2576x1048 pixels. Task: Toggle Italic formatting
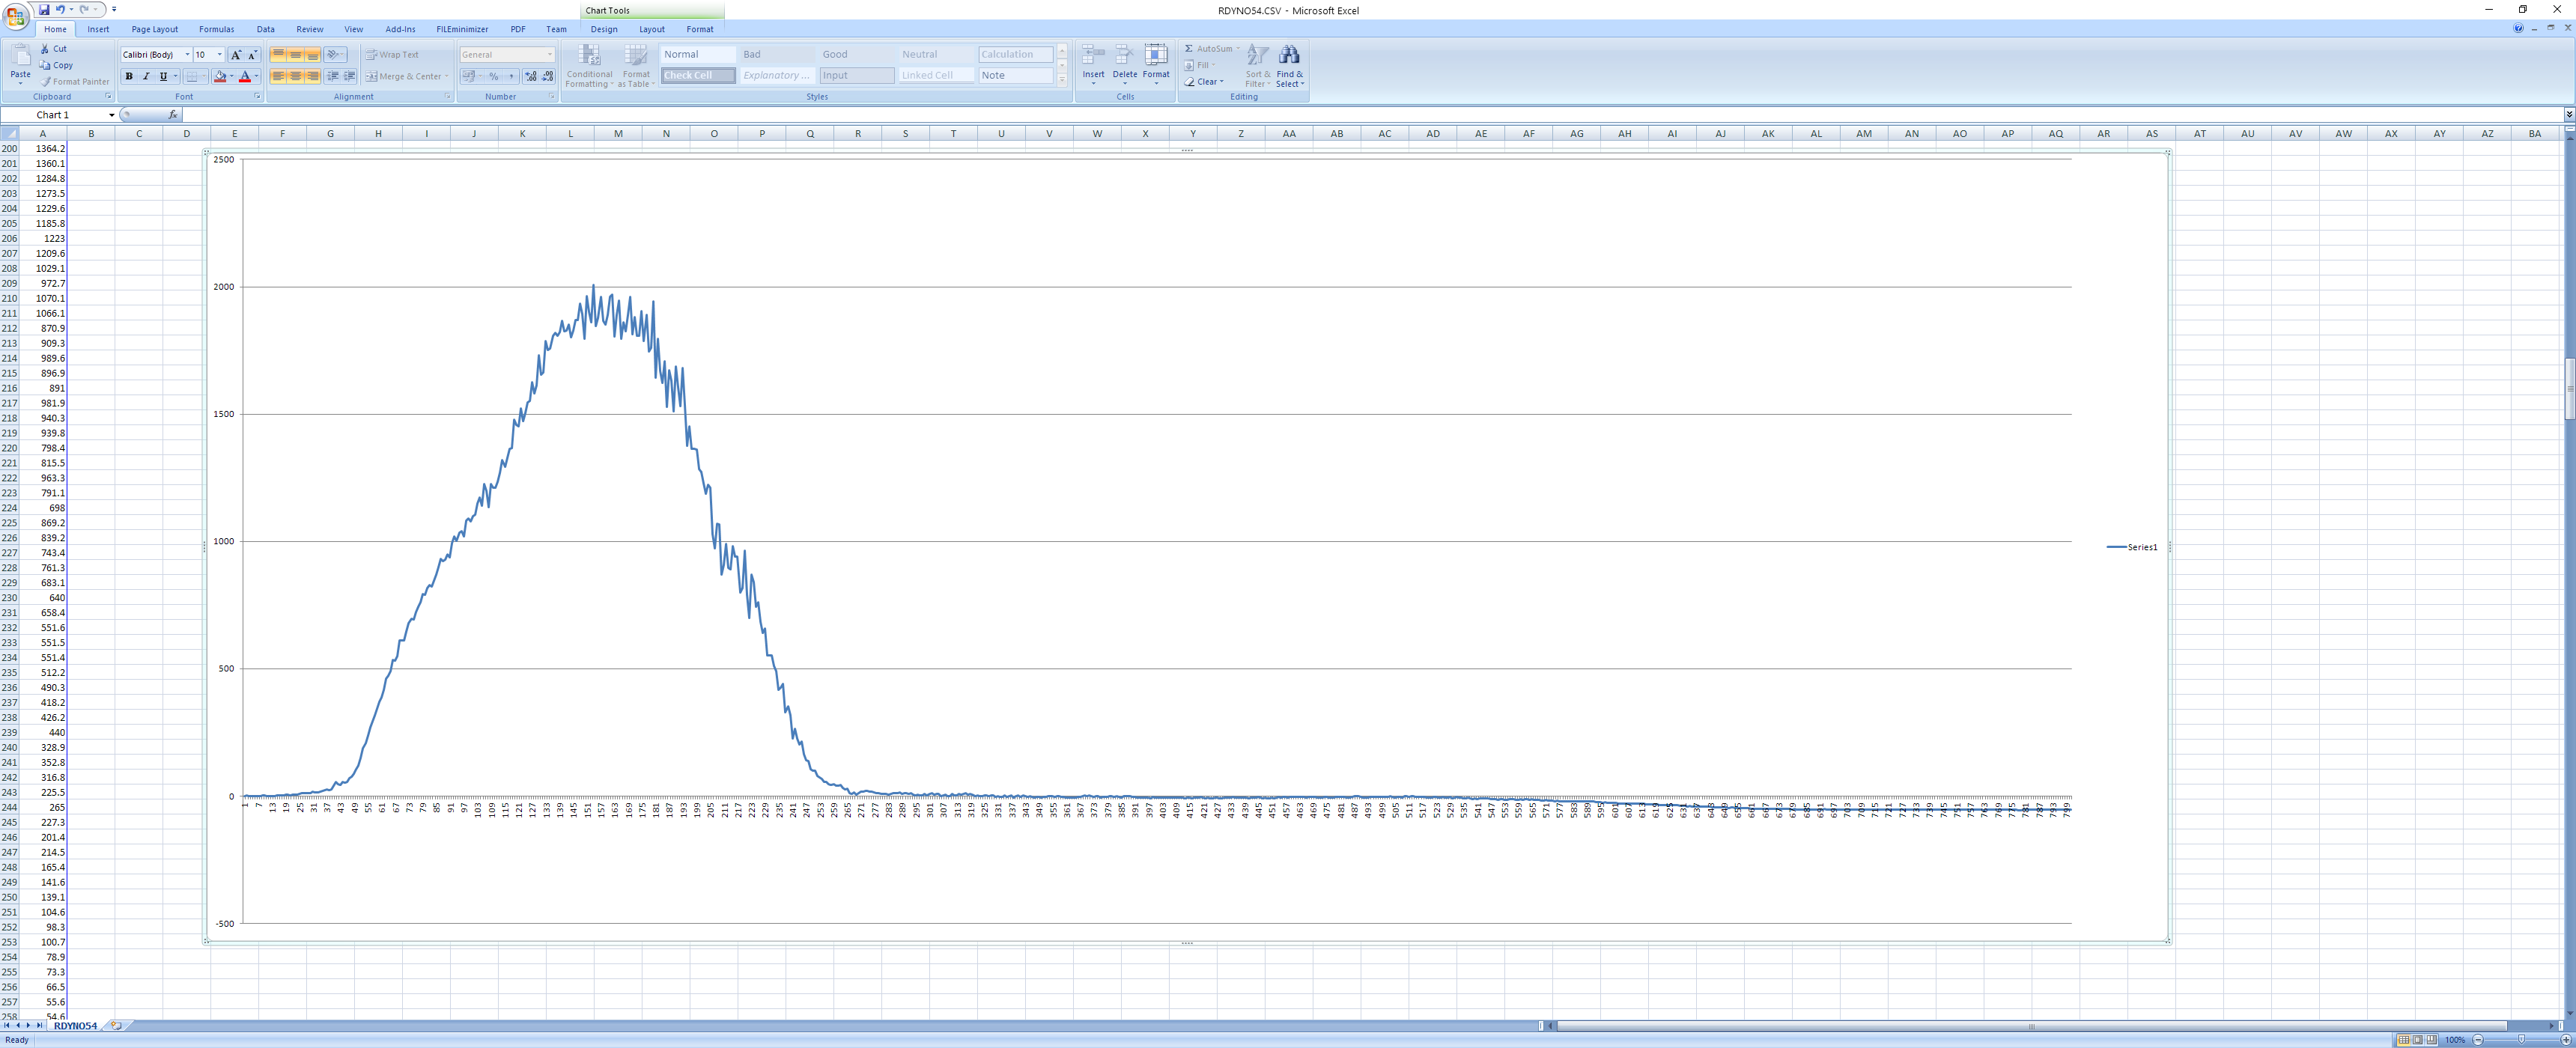[x=146, y=76]
